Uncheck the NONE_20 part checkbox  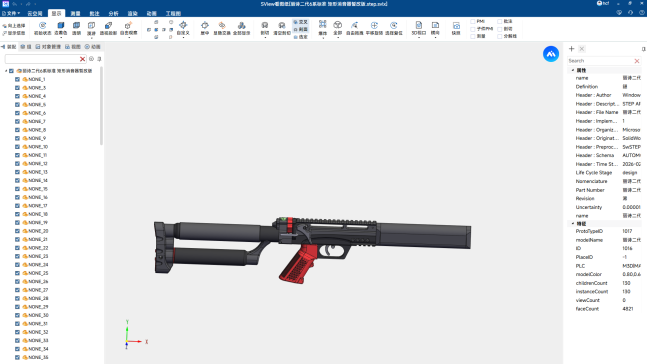click(x=17, y=231)
